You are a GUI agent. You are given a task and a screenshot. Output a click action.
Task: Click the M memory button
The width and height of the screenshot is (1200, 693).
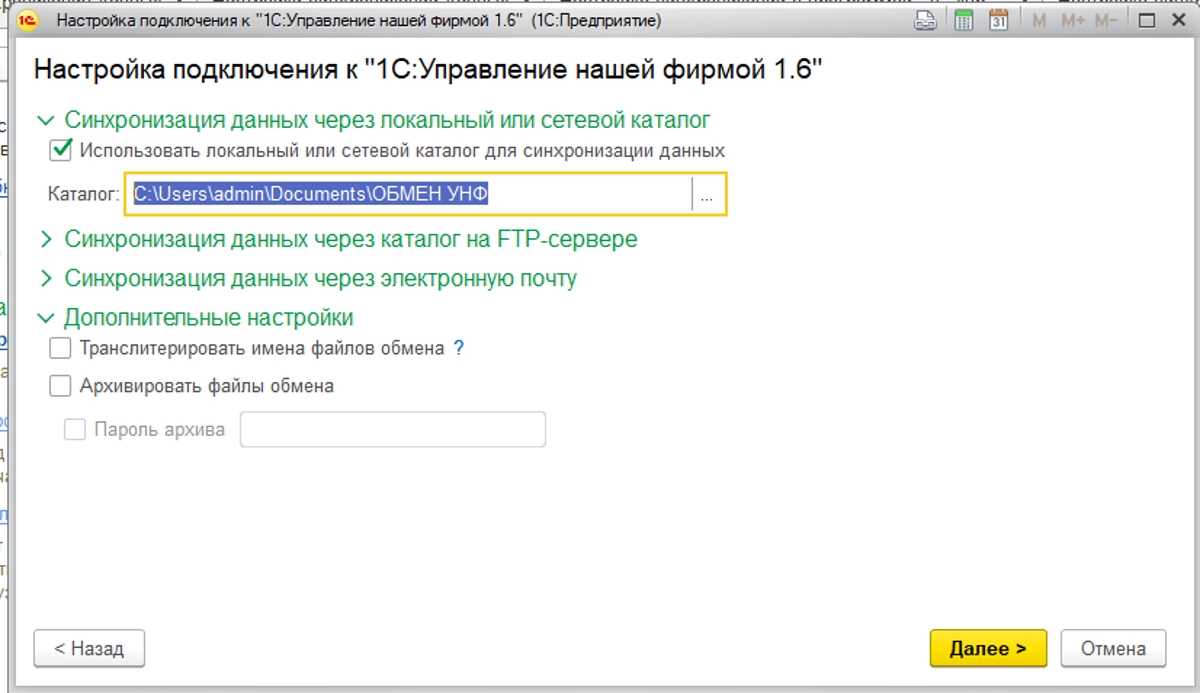1040,21
